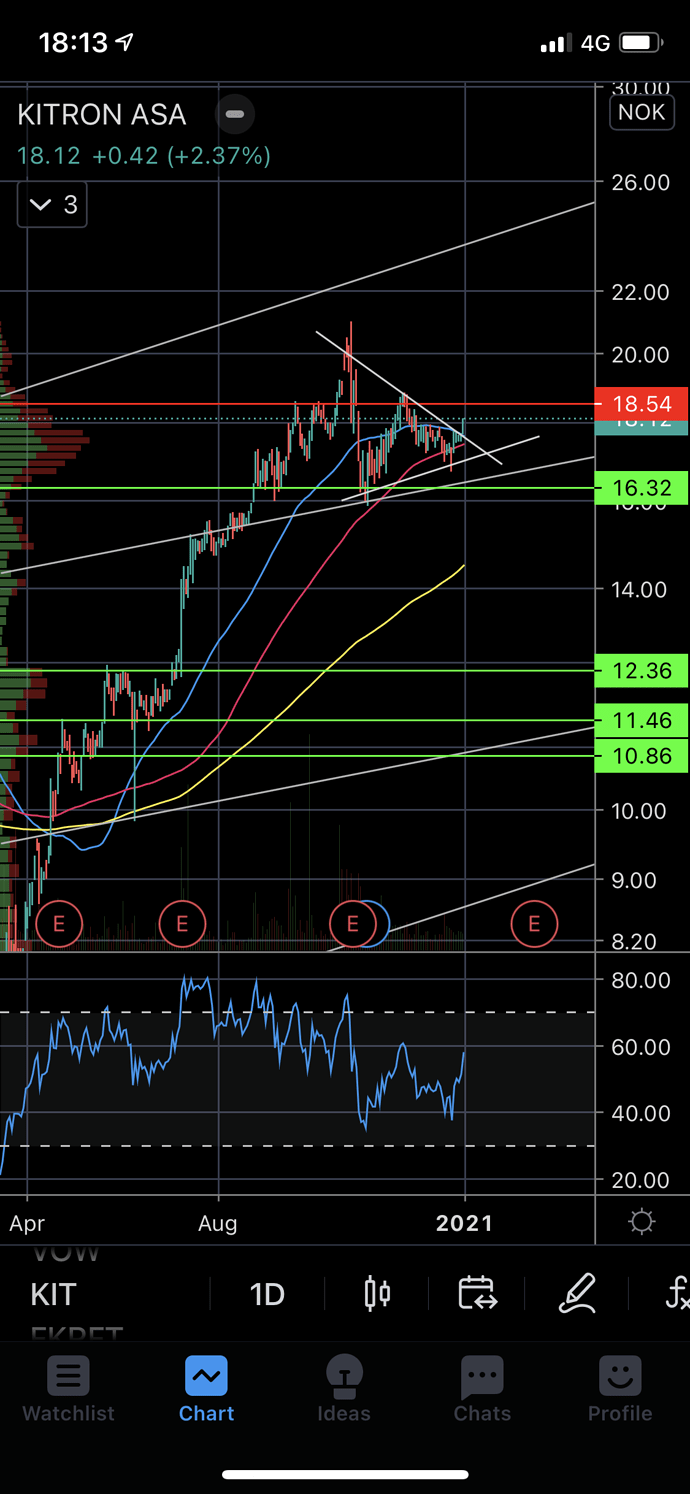Open the Watchlist tab
This screenshot has width=690, height=1494.
(x=68, y=1389)
